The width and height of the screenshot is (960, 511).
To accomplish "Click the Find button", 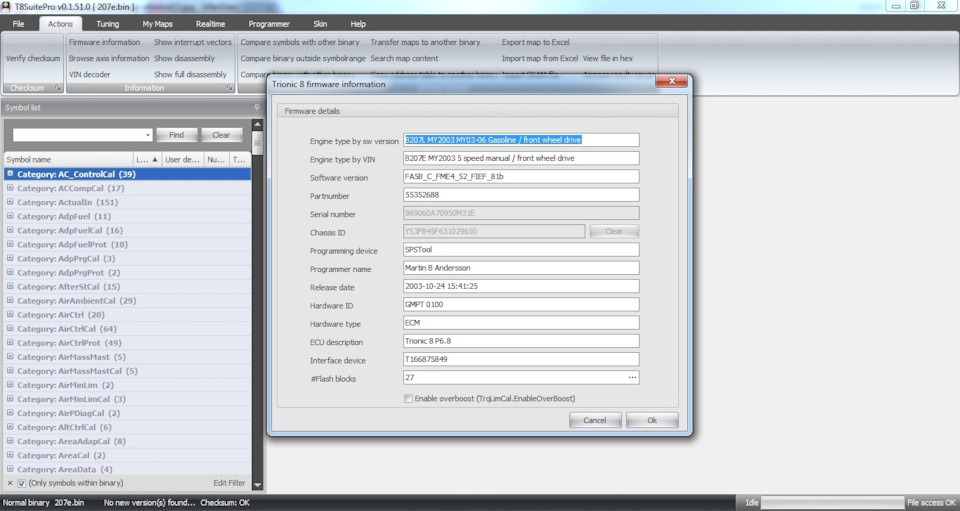I will pyautogui.click(x=176, y=135).
